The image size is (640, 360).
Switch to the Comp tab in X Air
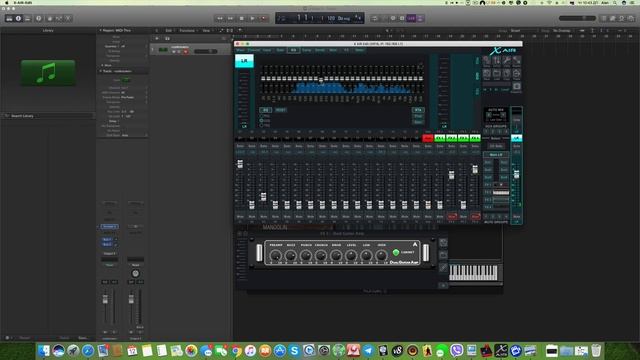tap(307, 50)
